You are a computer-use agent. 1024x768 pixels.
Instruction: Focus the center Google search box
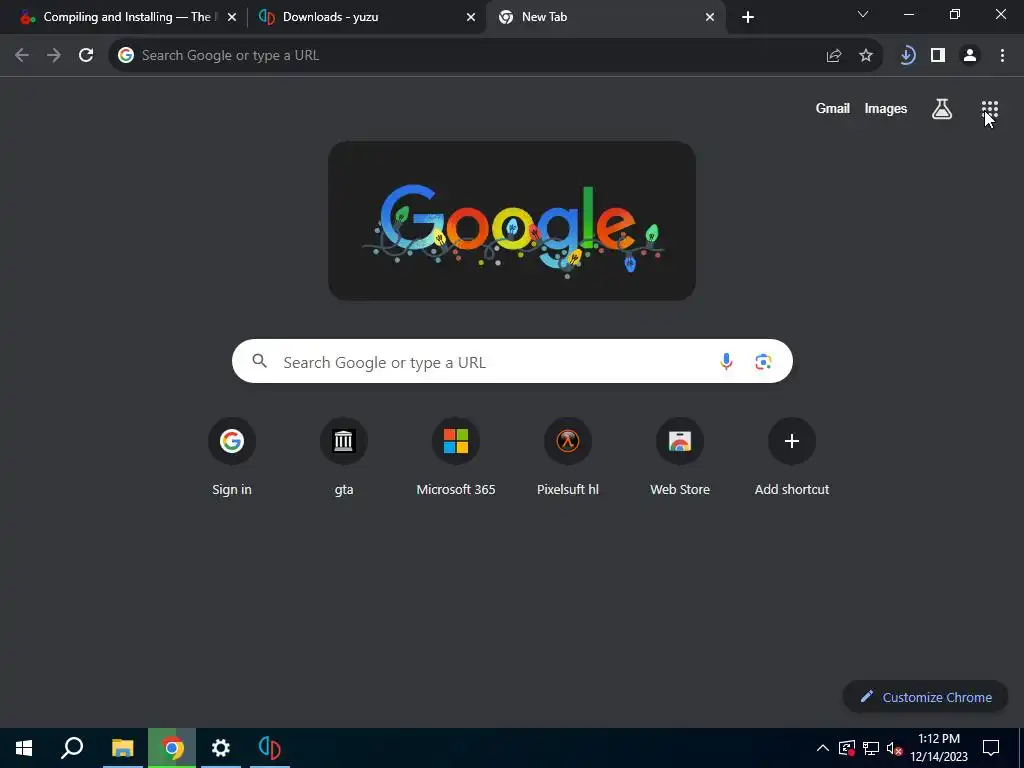click(x=512, y=361)
